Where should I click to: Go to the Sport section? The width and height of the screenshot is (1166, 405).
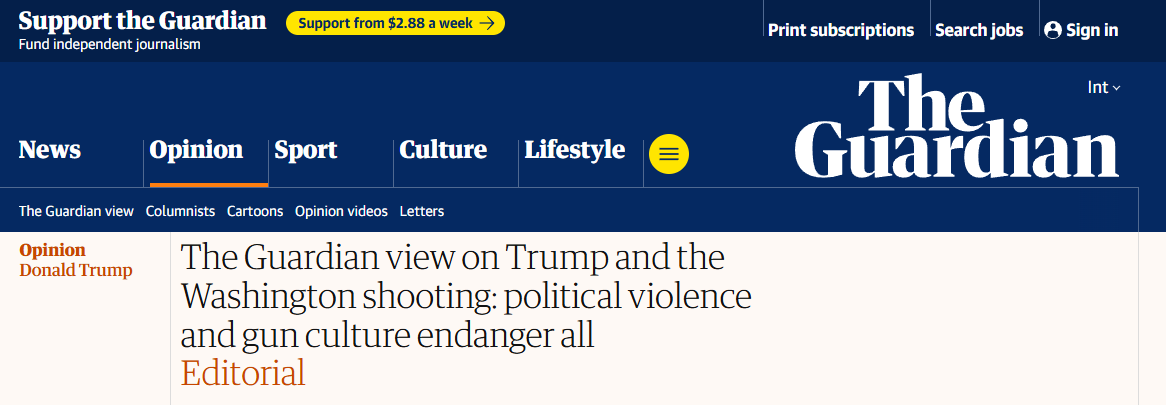(x=306, y=150)
